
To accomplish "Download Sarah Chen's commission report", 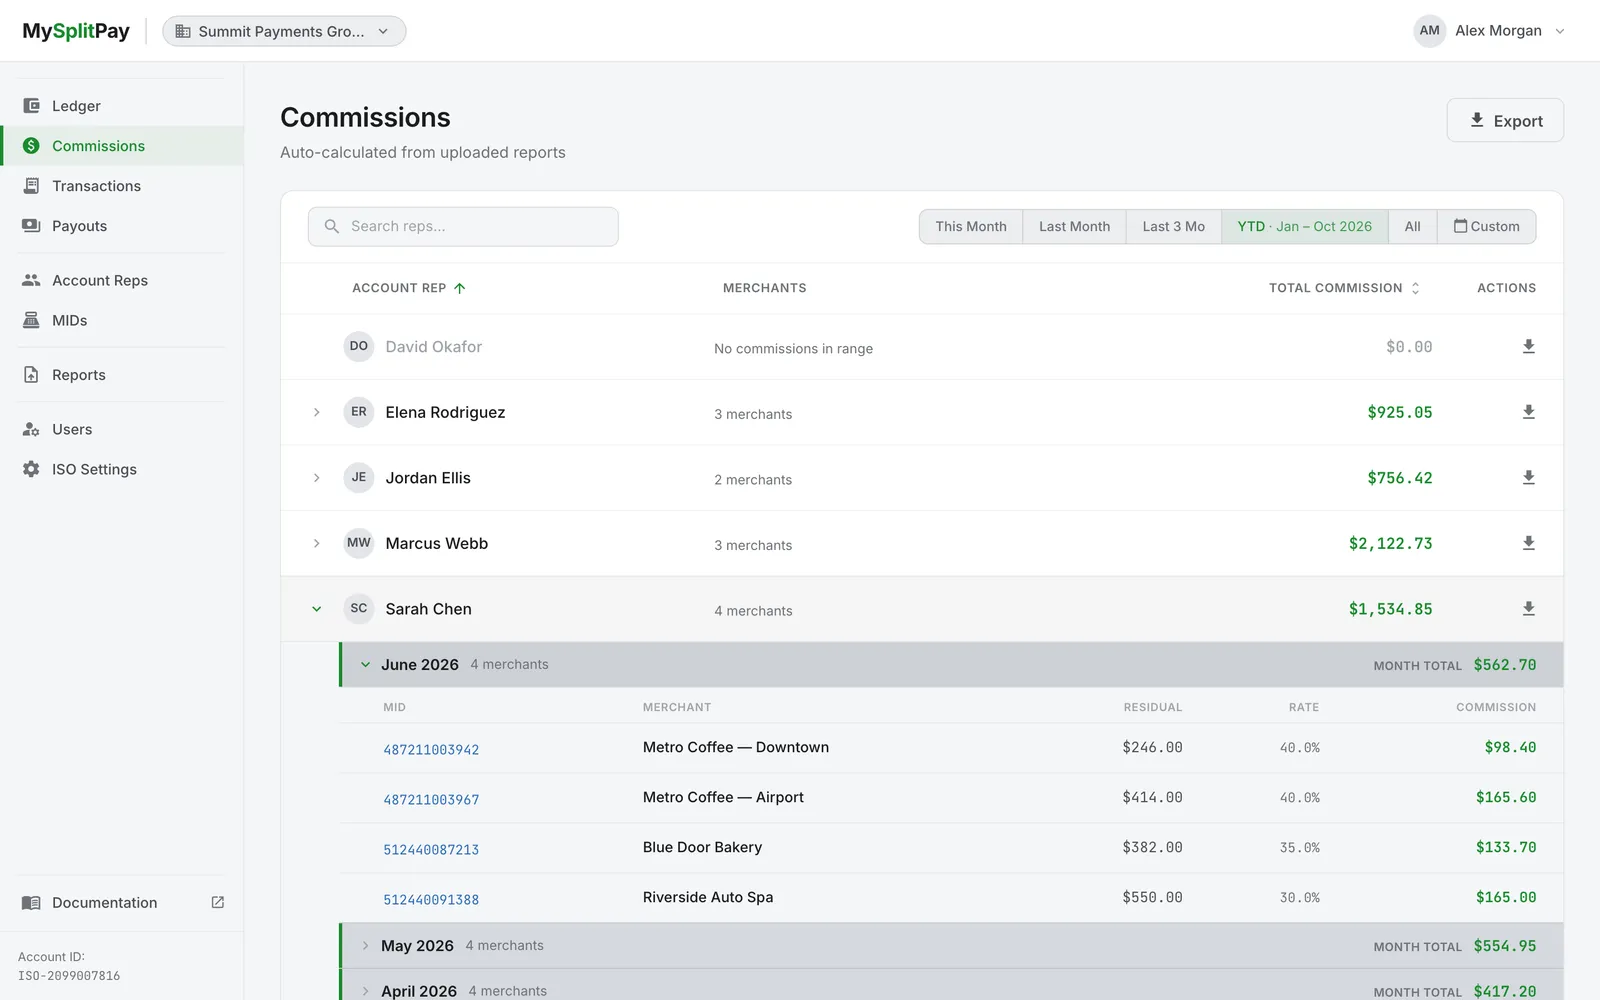I will [x=1528, y=609].
